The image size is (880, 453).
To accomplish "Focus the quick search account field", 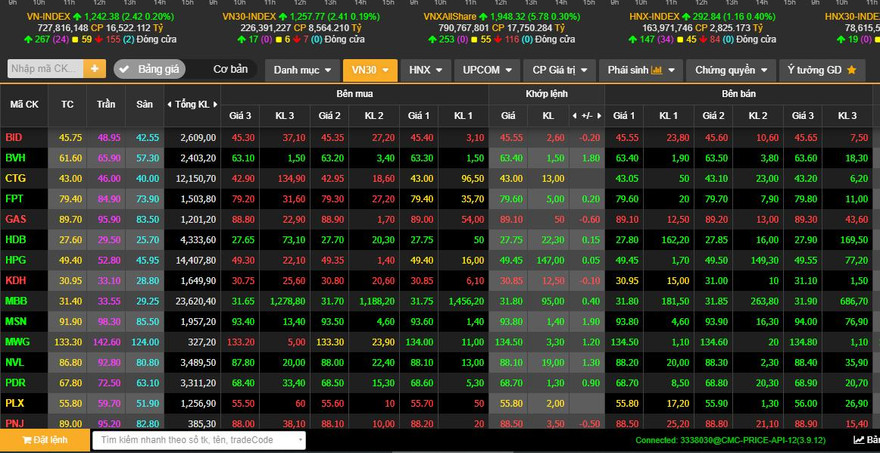I will (198, 440).
